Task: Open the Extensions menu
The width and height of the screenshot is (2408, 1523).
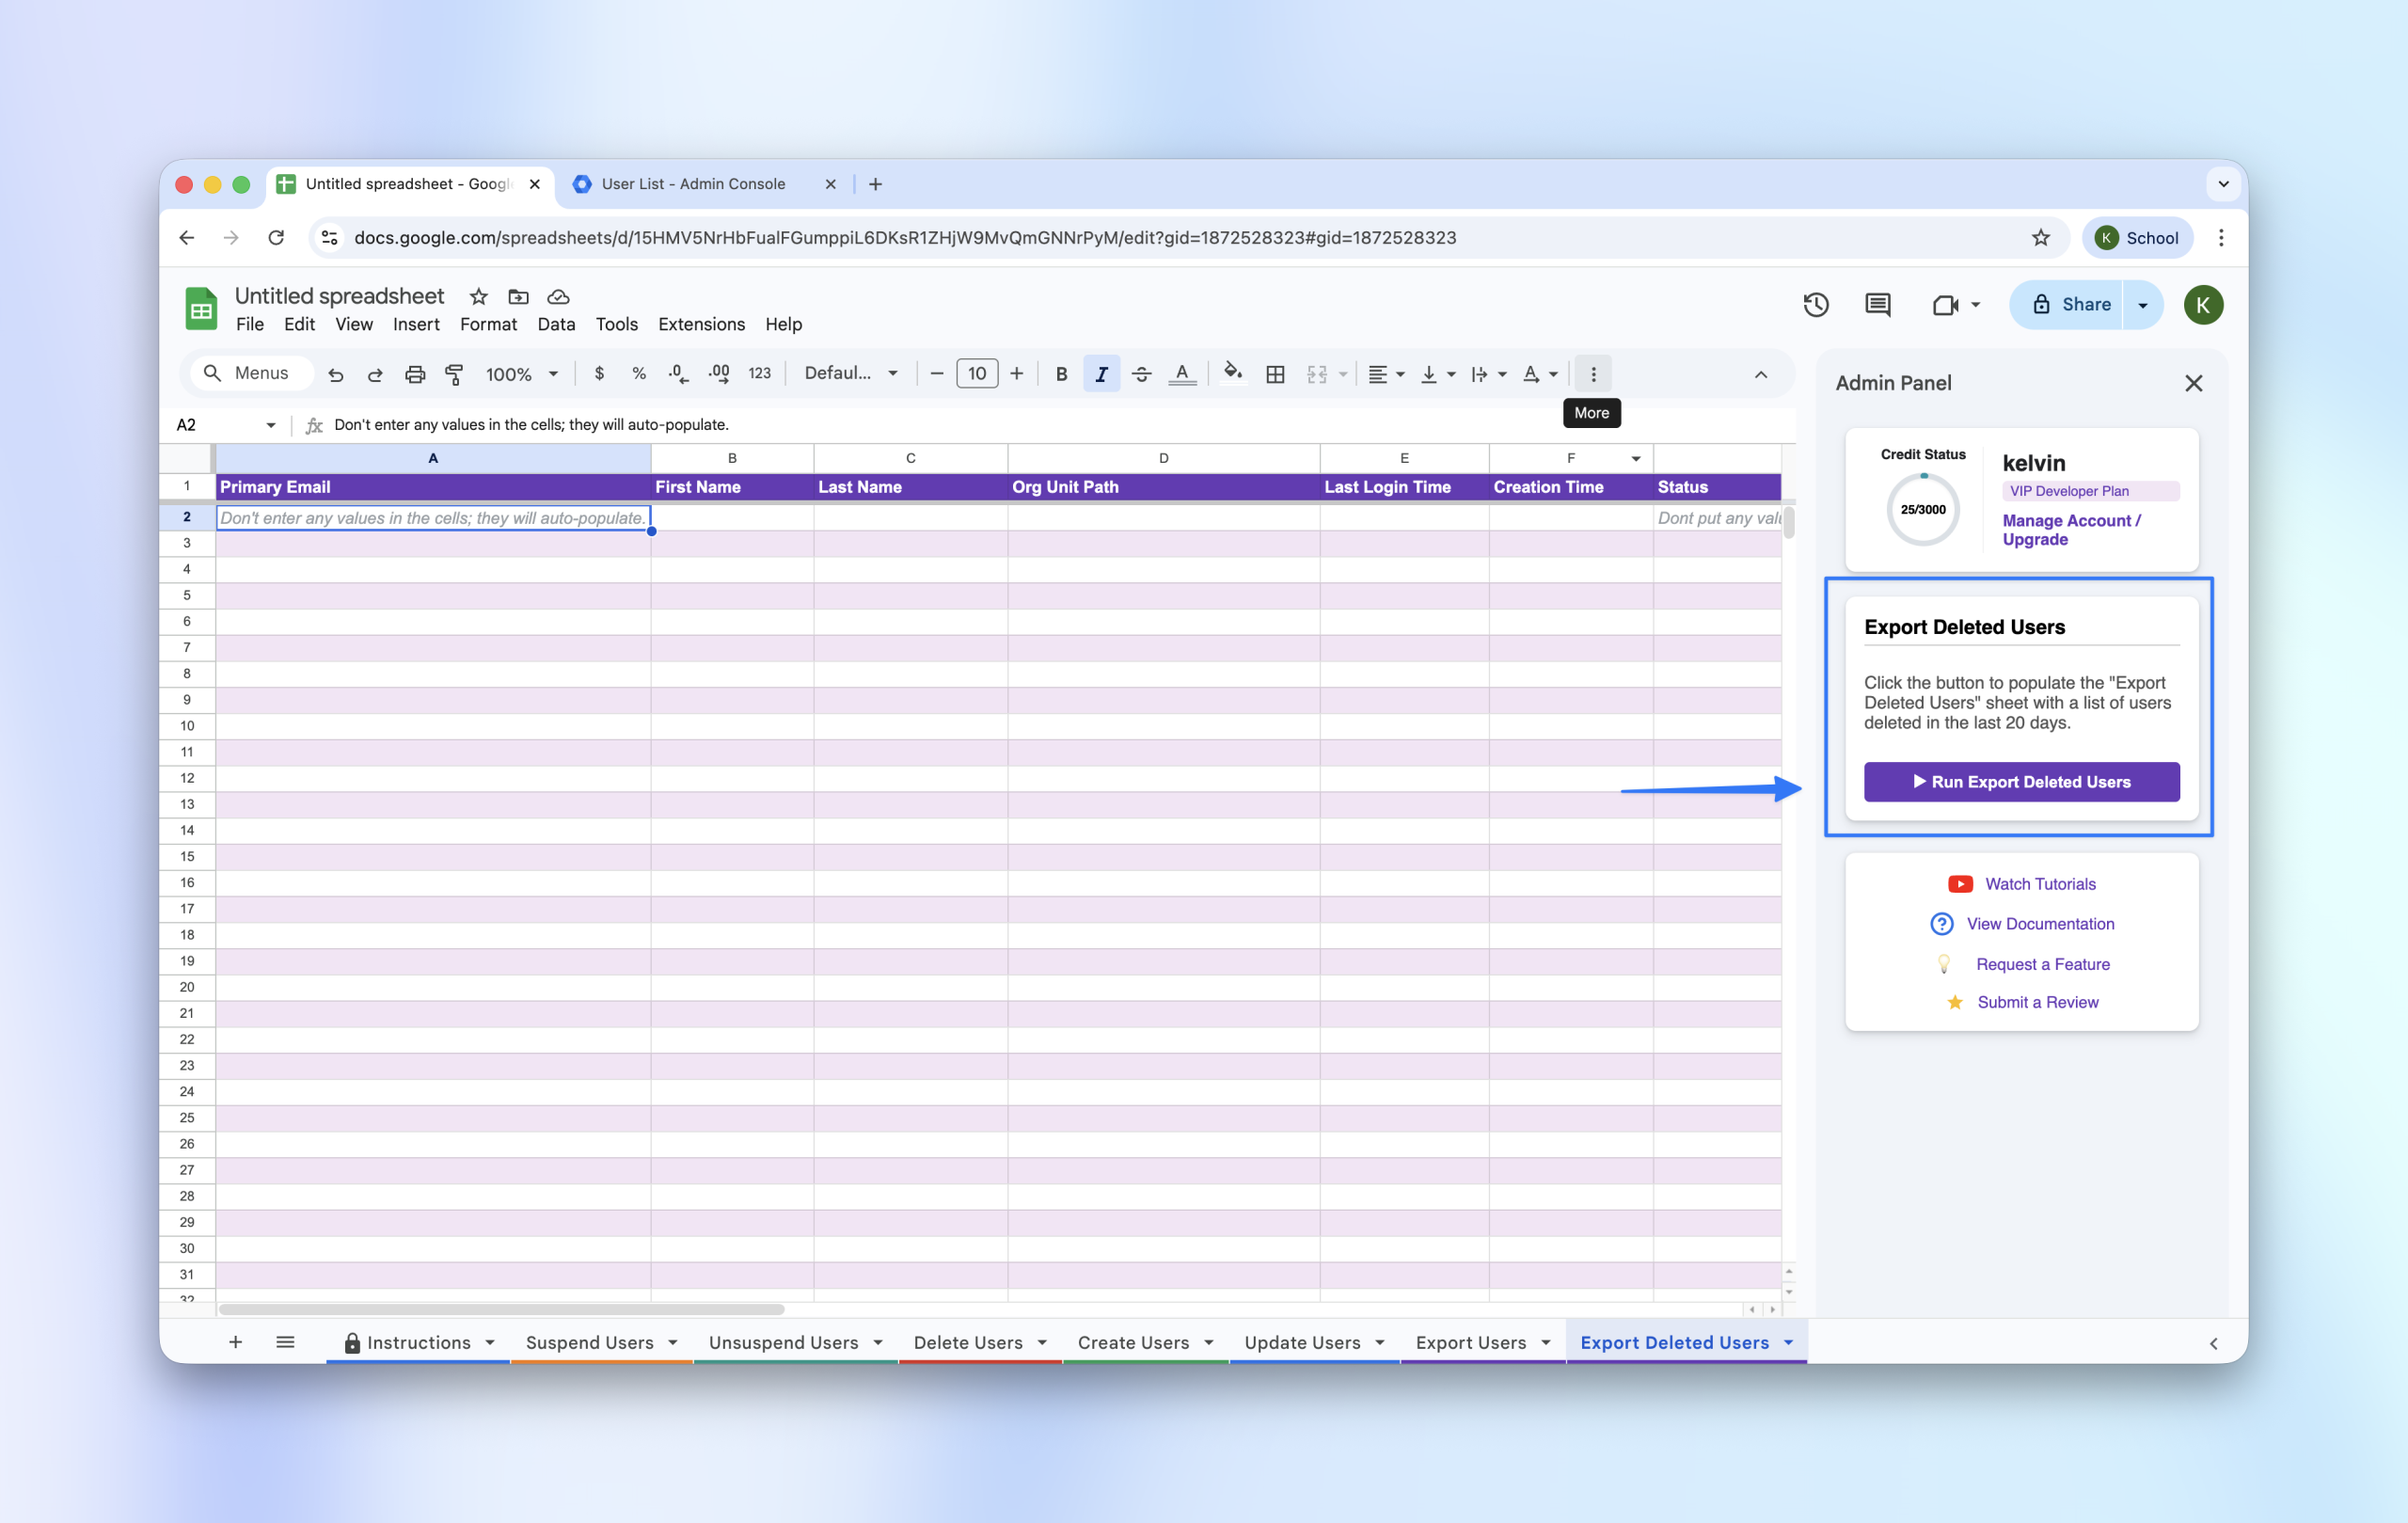Action: (701, 324)
